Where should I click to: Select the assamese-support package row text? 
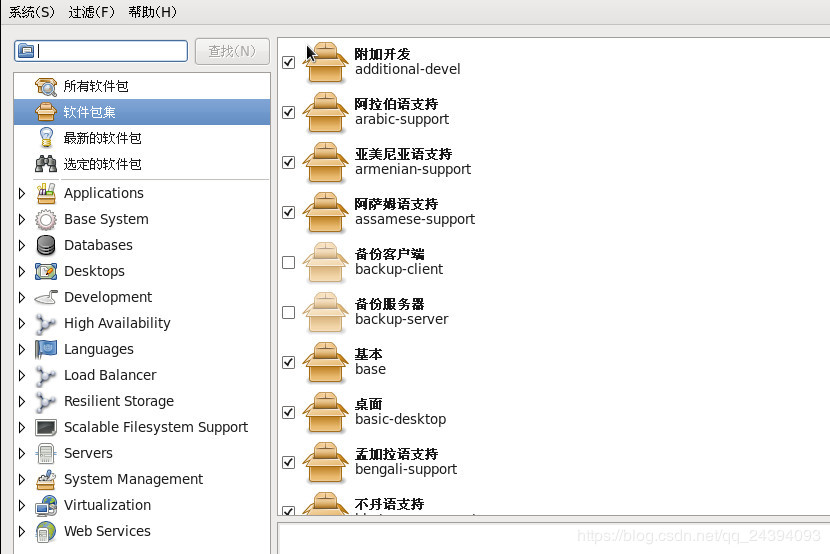[415, 212]
